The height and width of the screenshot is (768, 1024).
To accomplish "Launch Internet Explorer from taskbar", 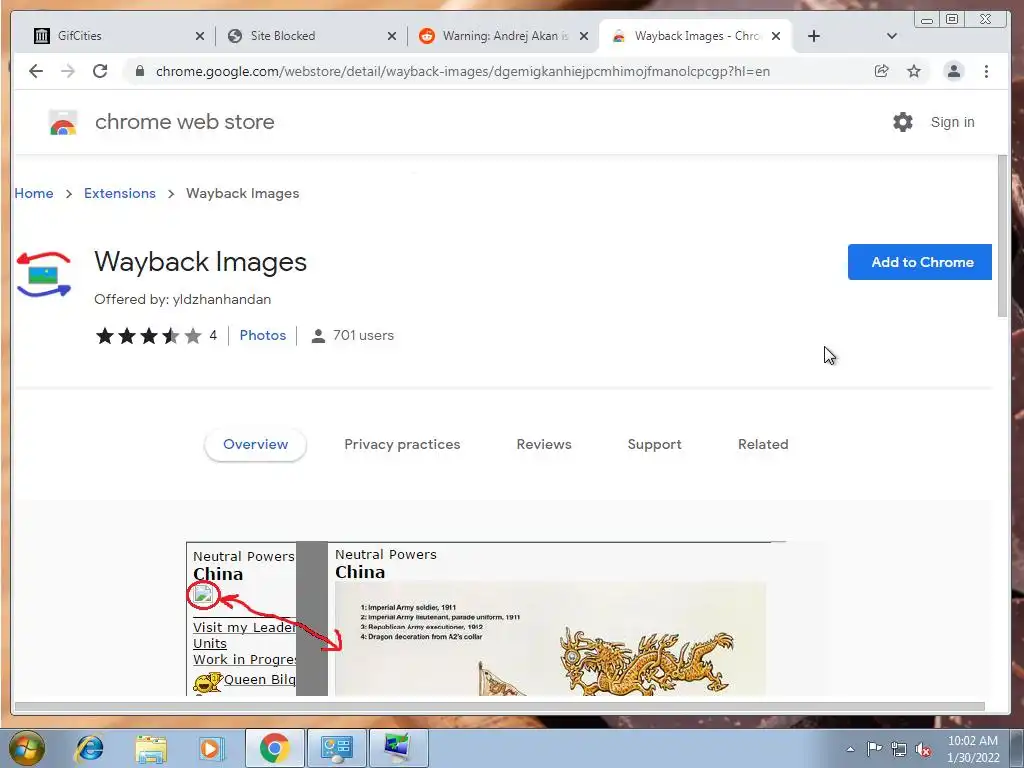I will [x=89, y=748].
